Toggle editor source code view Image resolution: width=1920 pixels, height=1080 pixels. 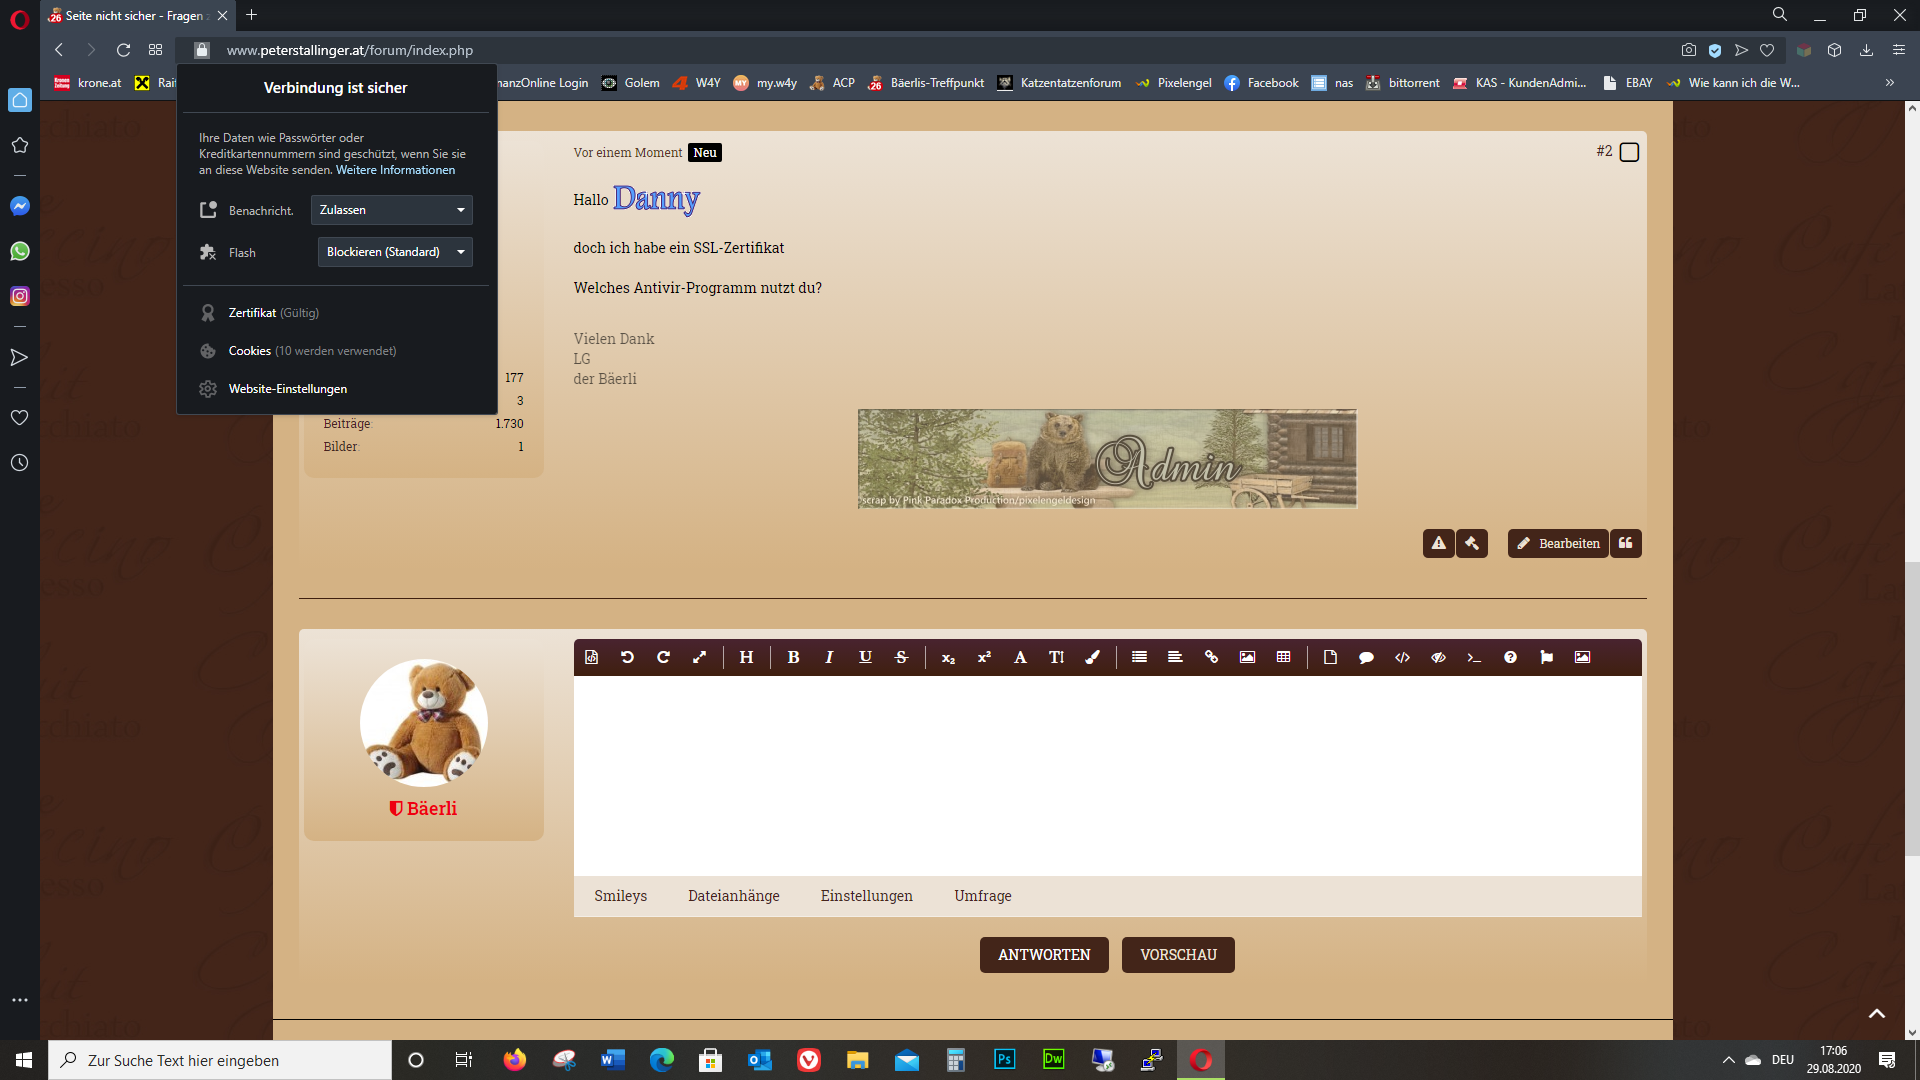591,657
